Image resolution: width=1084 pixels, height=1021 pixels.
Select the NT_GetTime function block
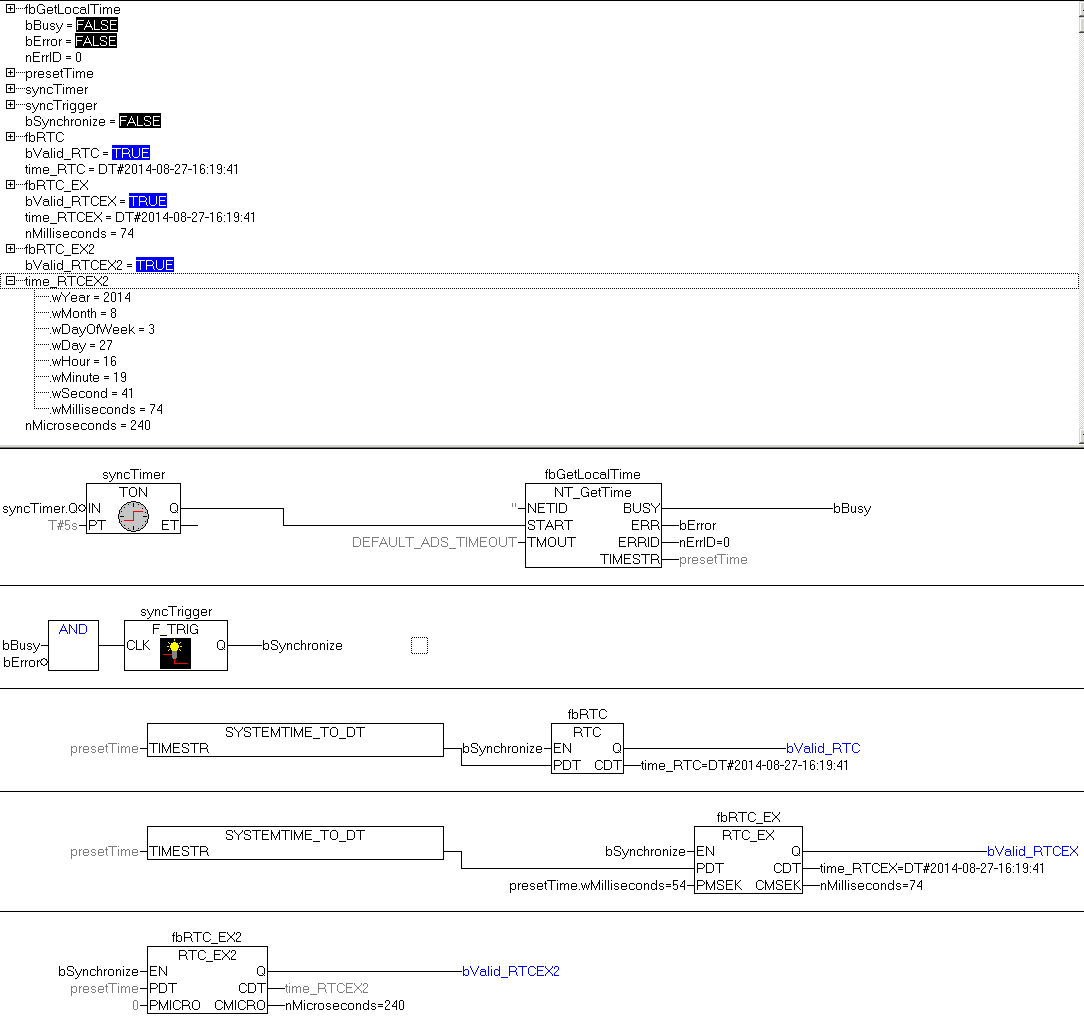[x=593, y=525]
